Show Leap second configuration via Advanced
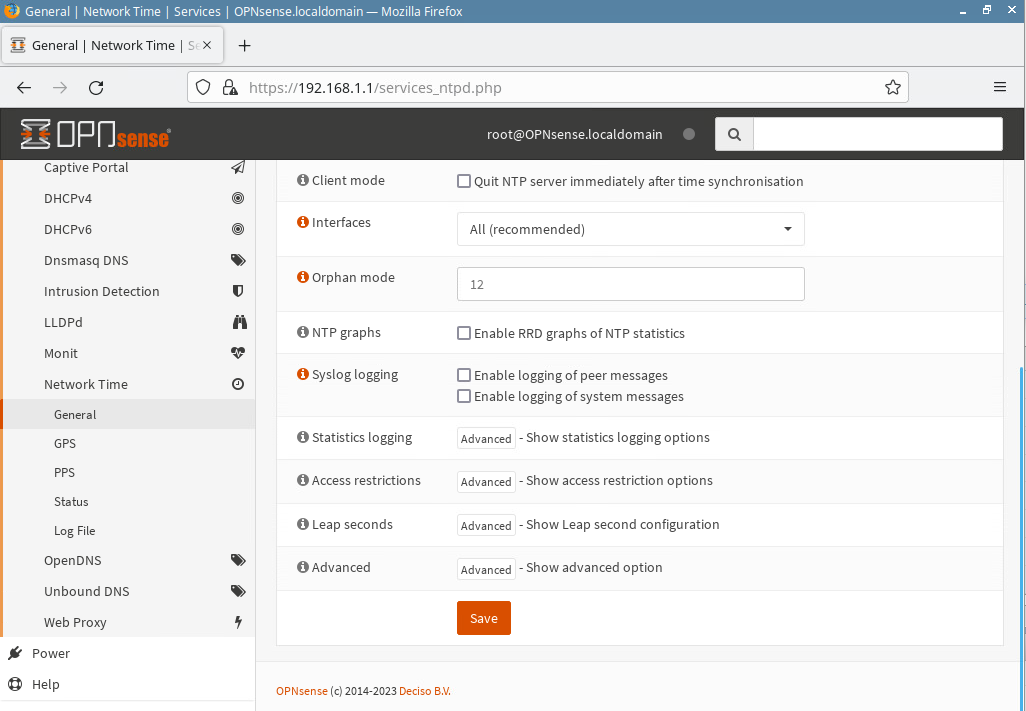 point(486,525)
